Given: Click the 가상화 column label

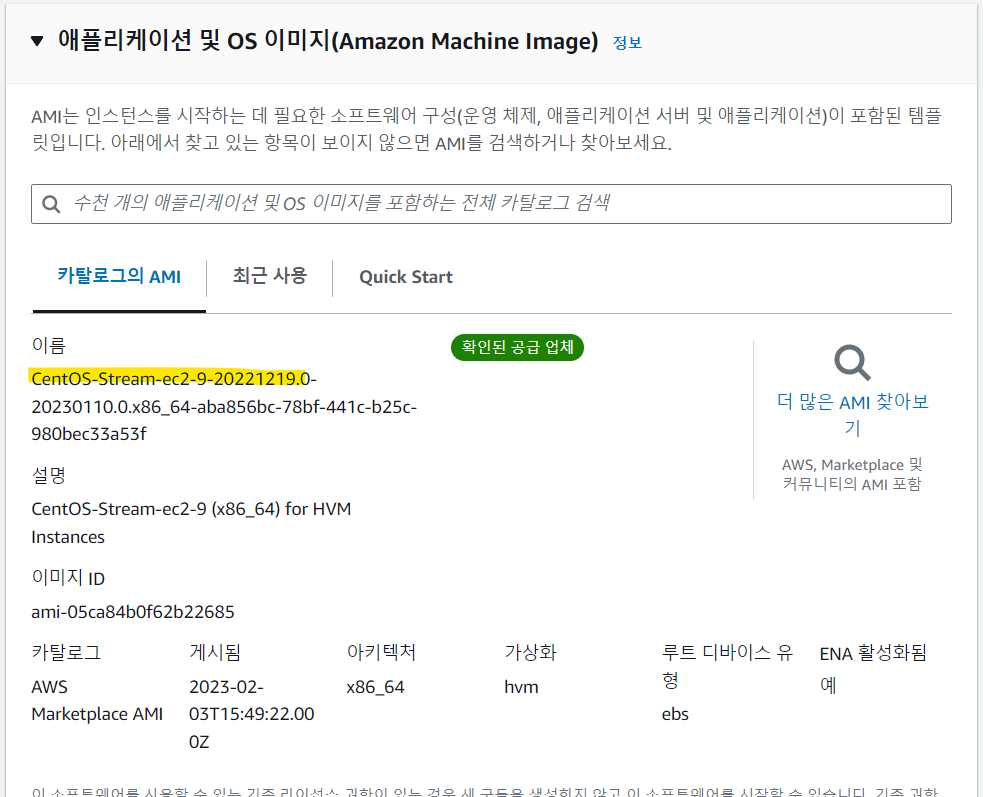Looking at the screenshot, I should pos(530,652).
